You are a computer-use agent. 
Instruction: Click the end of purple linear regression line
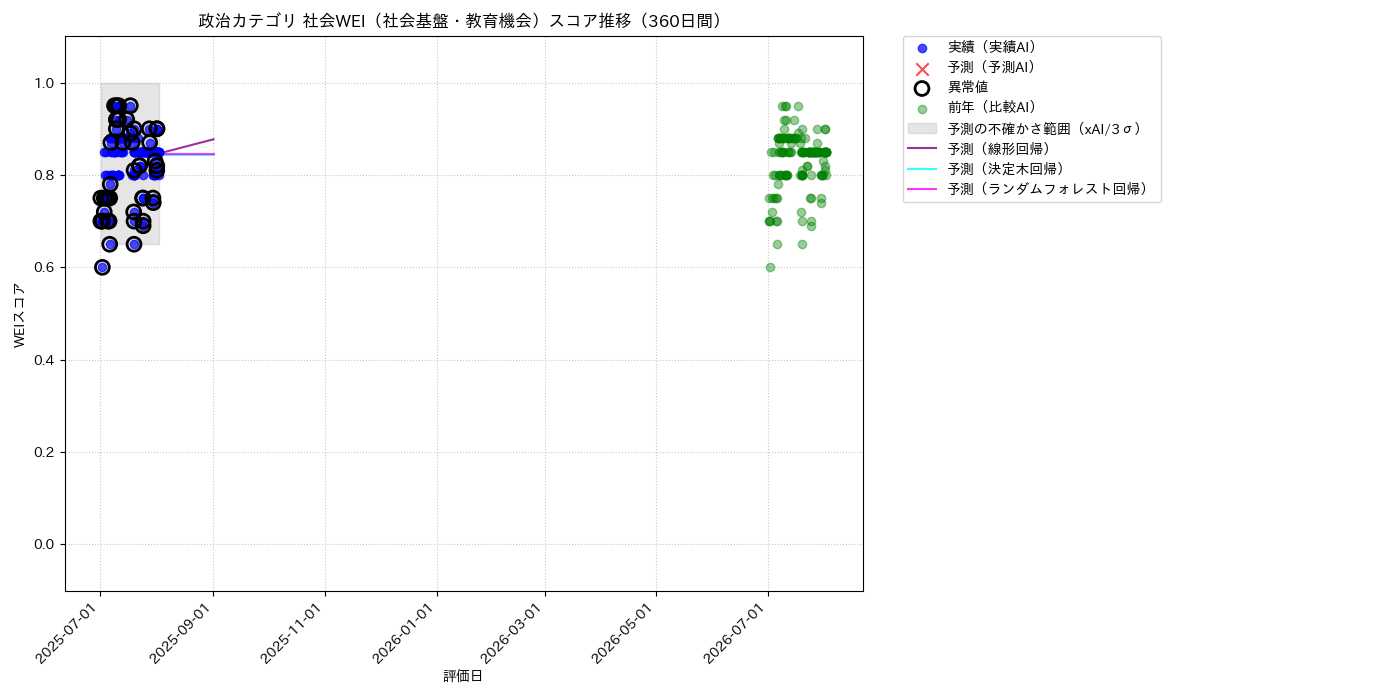click(214, 139)
